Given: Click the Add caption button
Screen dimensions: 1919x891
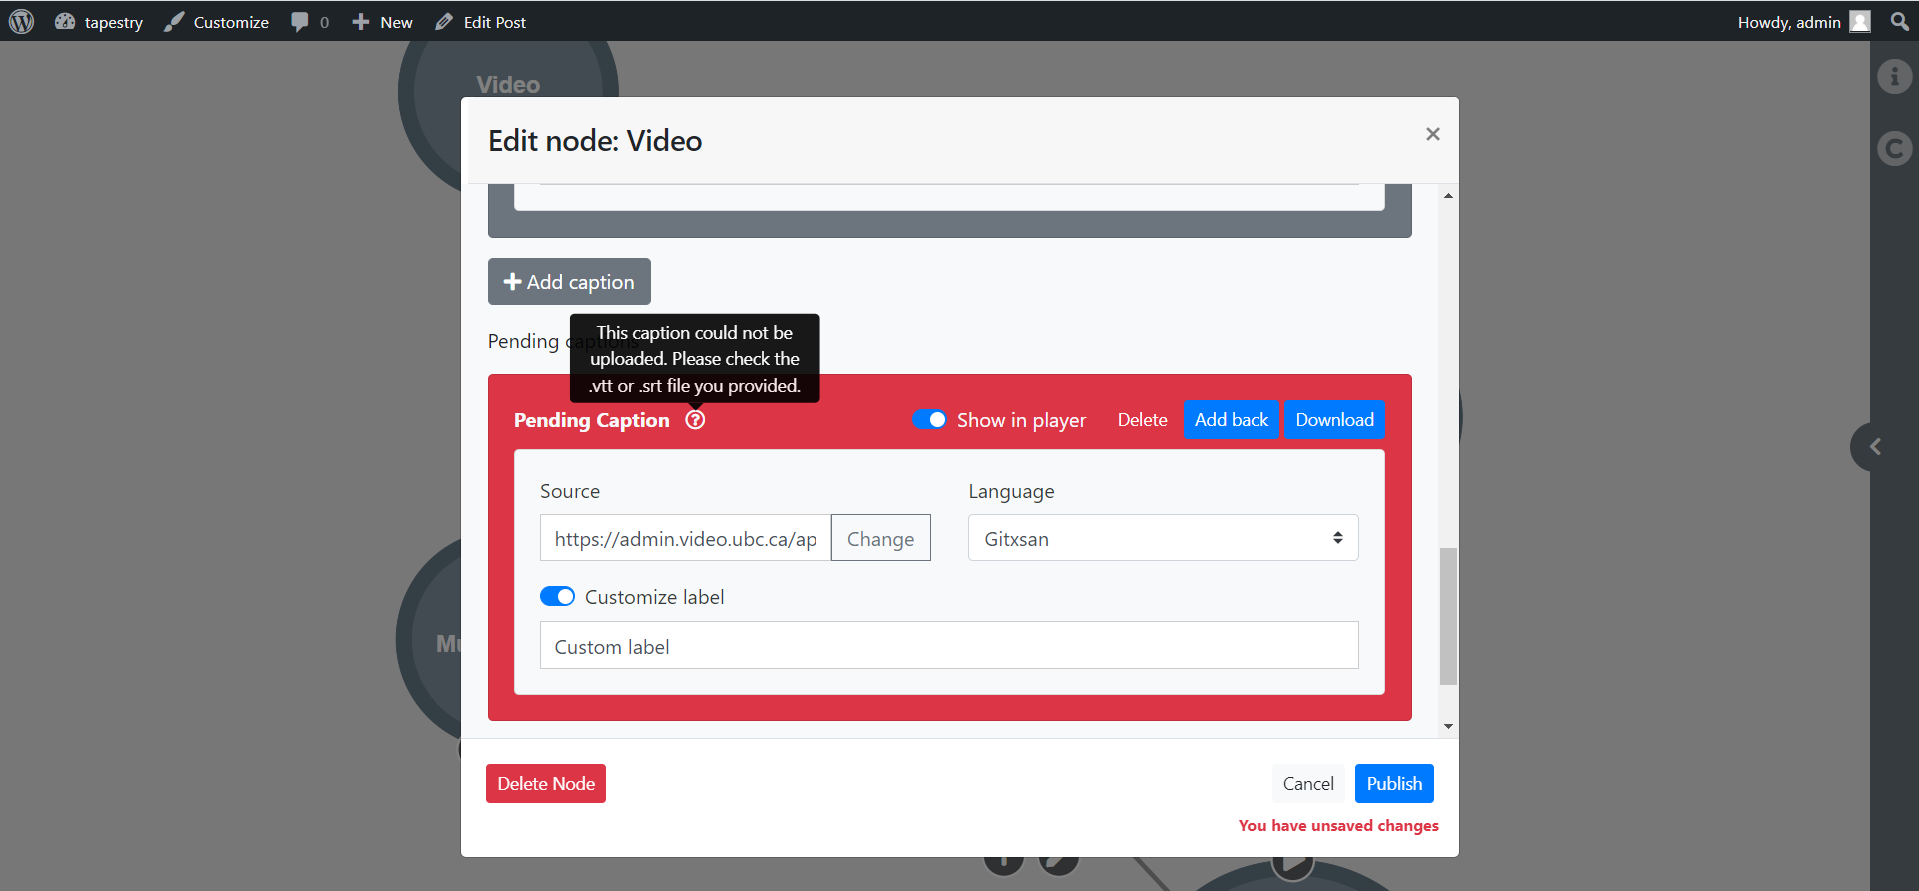Looking at the screenshot, I should [x=569, y=282].
